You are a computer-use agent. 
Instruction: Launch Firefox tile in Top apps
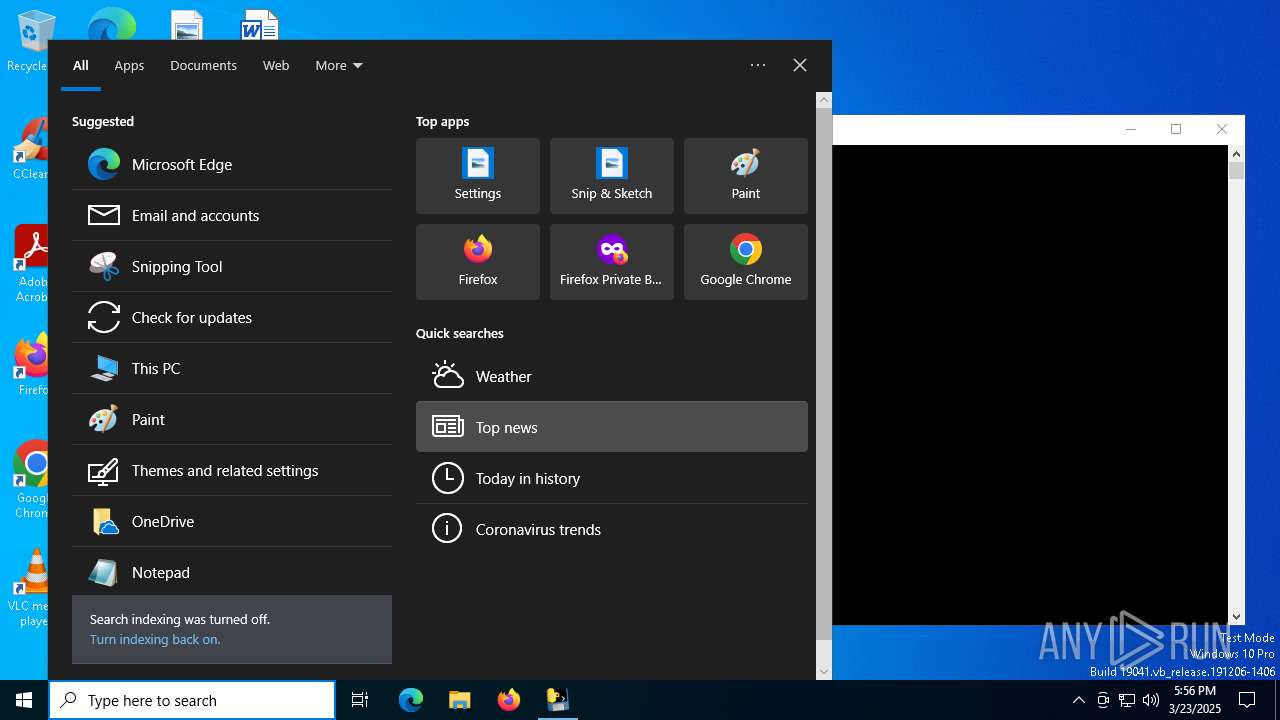click(478, 262)
